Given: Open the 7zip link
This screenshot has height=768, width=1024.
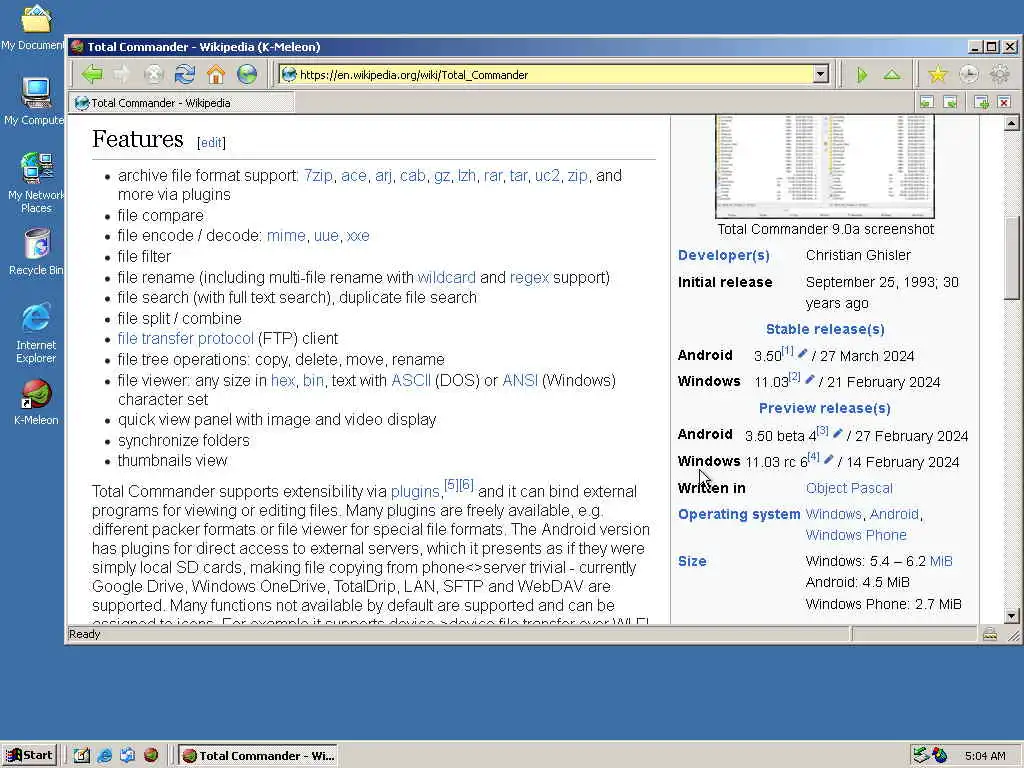Looking at the screenshot, I should pos(318,176).
